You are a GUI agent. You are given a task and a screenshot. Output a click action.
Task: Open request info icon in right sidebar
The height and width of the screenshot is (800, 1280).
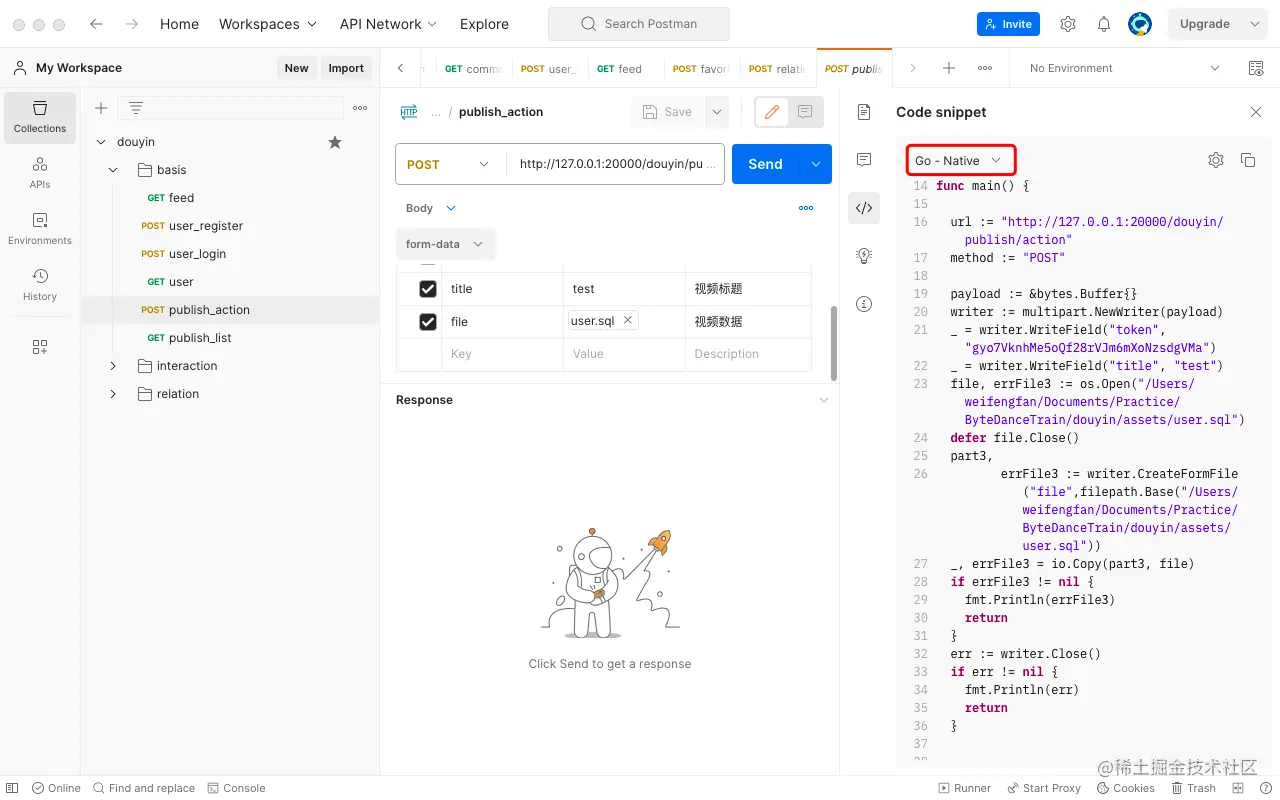coord(864,304)
